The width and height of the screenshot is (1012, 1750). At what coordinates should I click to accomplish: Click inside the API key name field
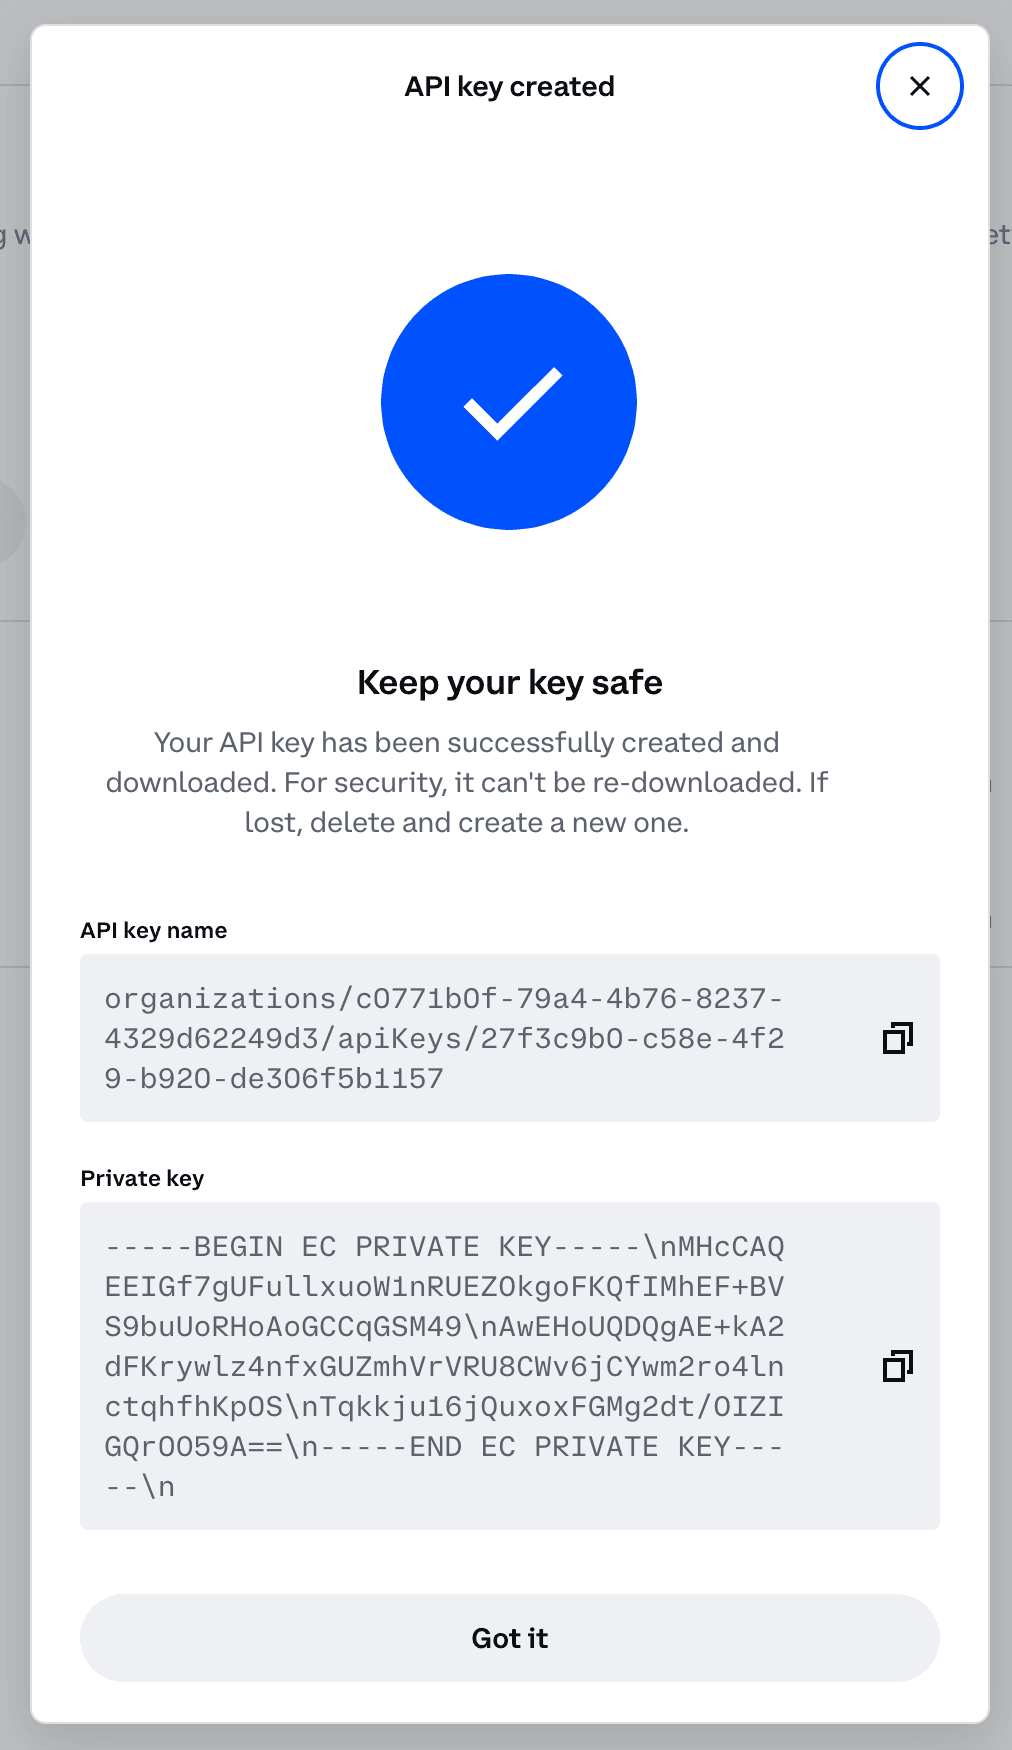(444, 1038)
